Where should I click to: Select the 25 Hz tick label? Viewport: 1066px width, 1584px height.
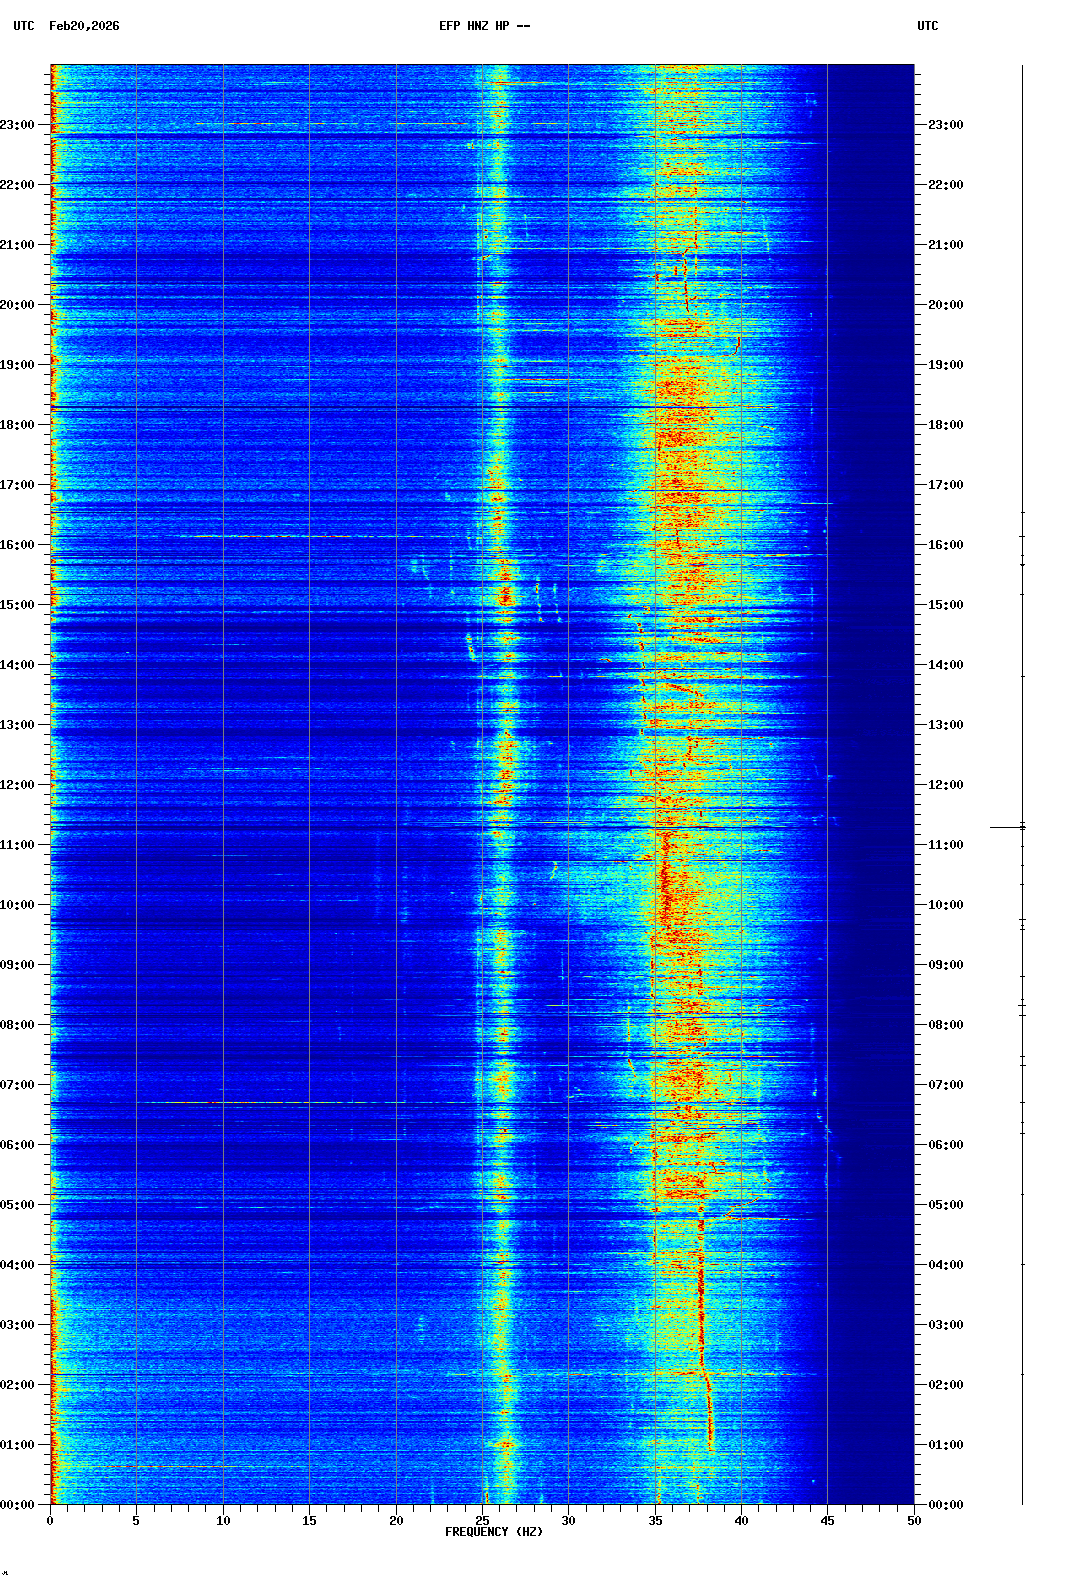482,1521
